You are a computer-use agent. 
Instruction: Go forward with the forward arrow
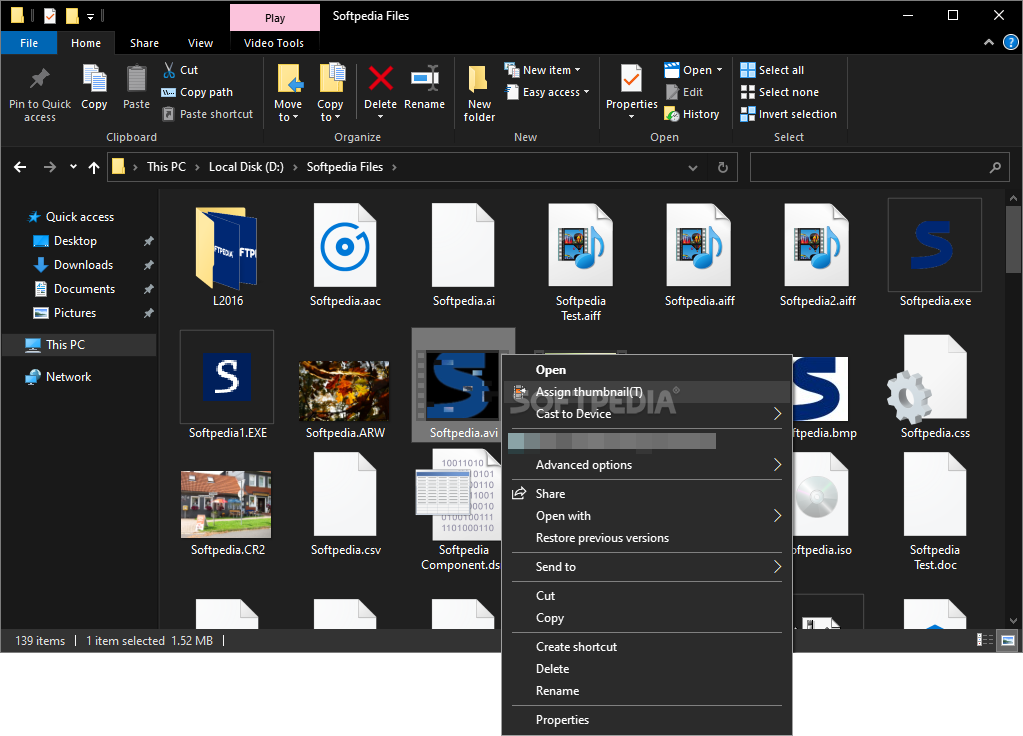(x=50, y=167)
